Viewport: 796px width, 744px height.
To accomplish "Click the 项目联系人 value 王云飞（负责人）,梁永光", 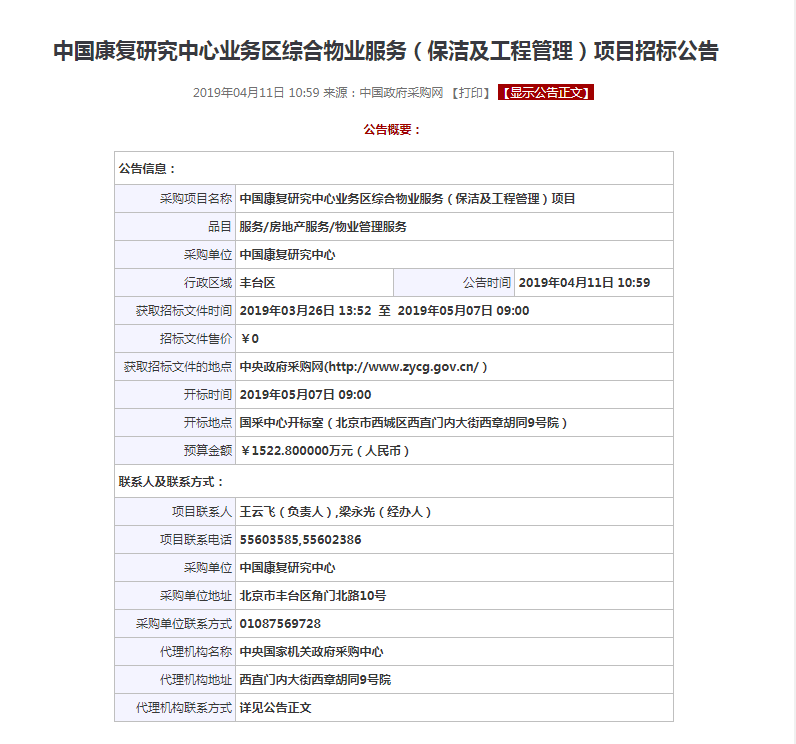I will click(335, 512).
